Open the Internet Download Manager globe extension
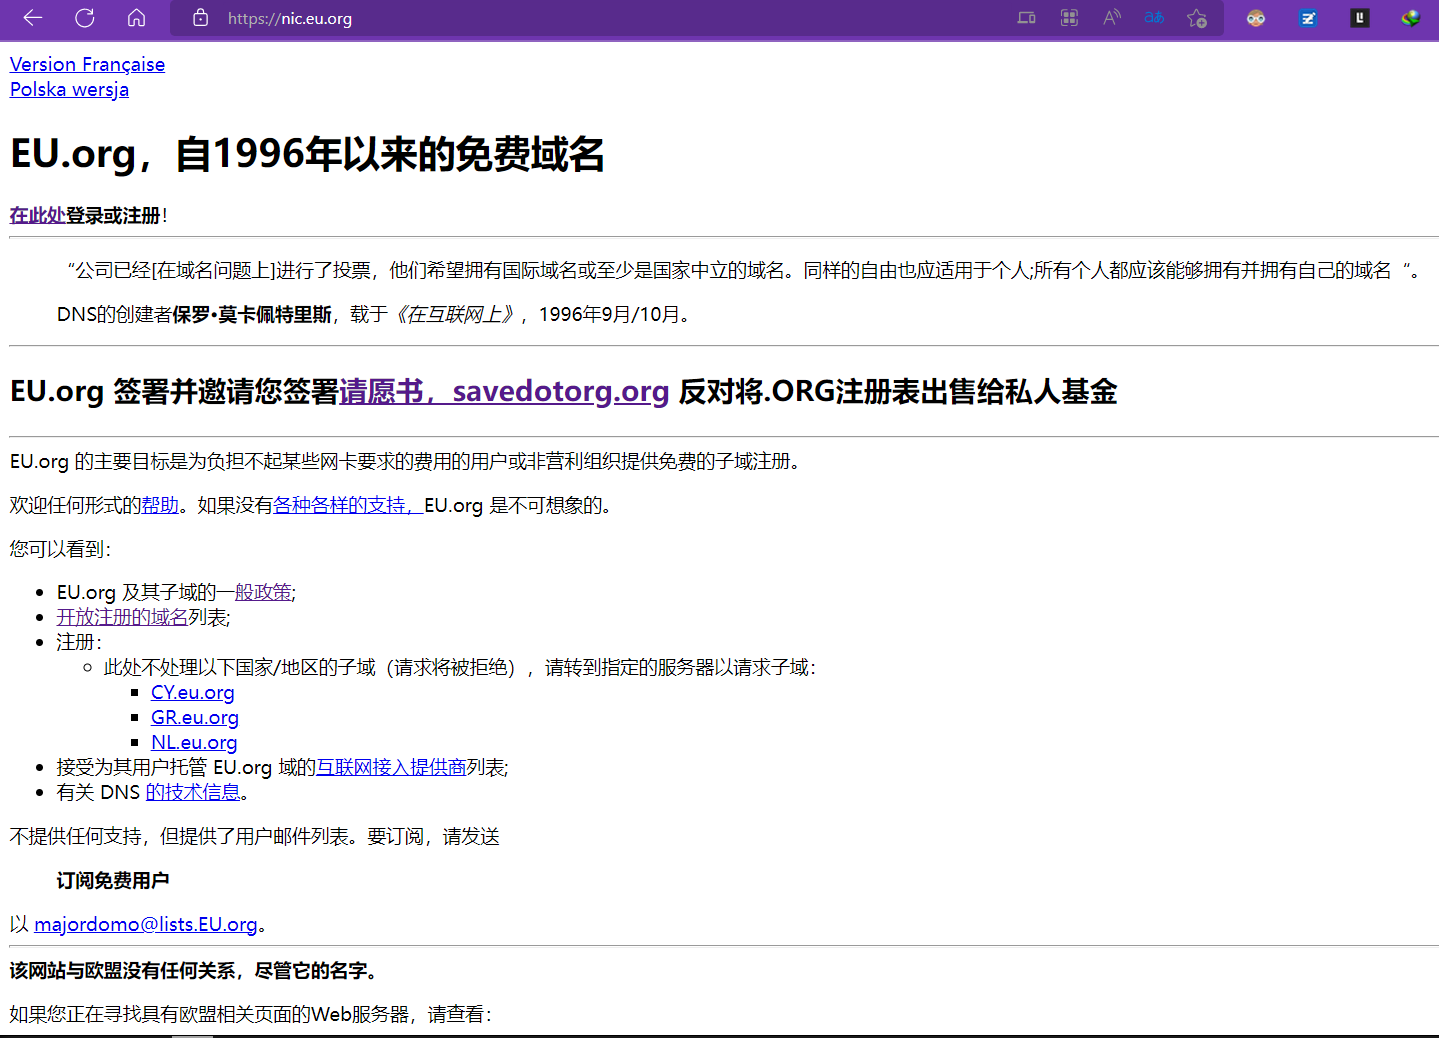 point(1410,18)
